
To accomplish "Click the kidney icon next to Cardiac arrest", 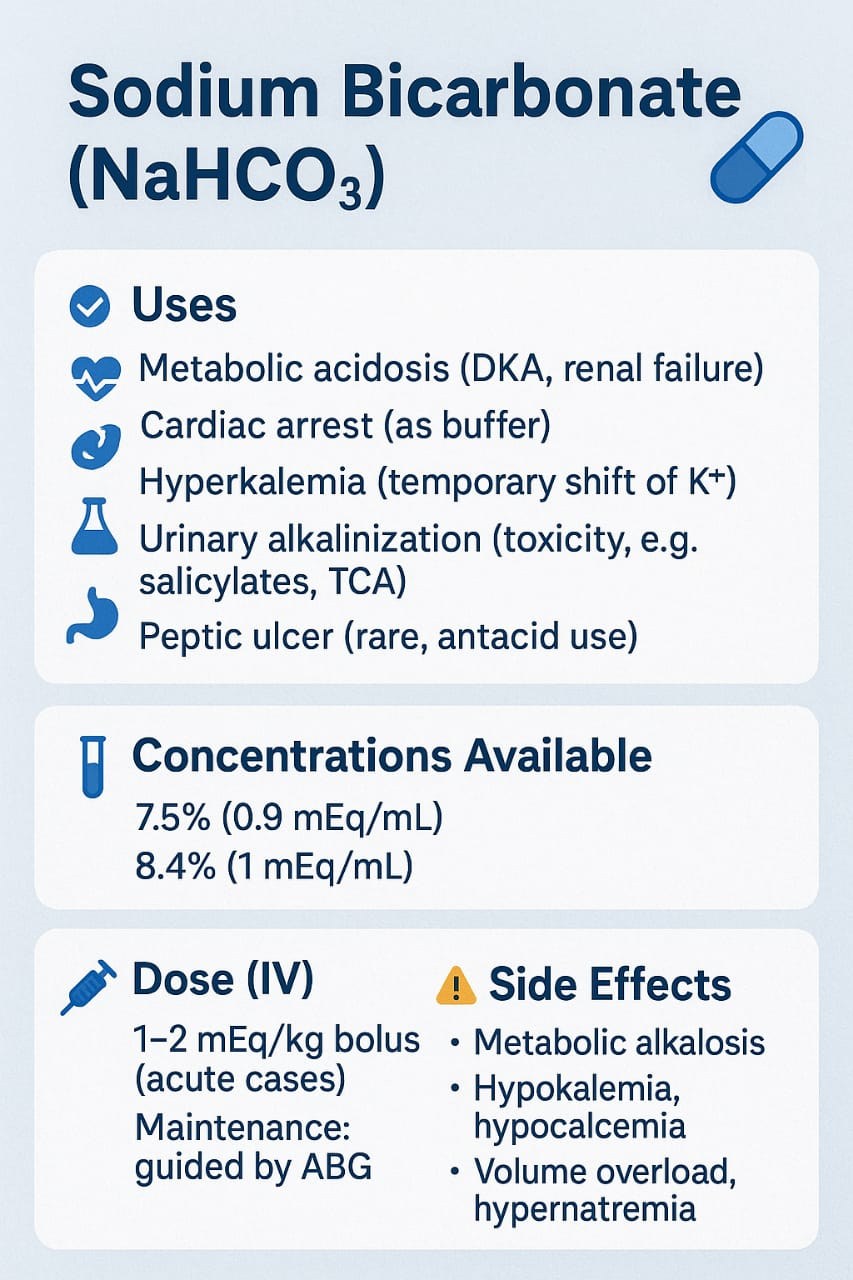I will [x=93, y=443].
